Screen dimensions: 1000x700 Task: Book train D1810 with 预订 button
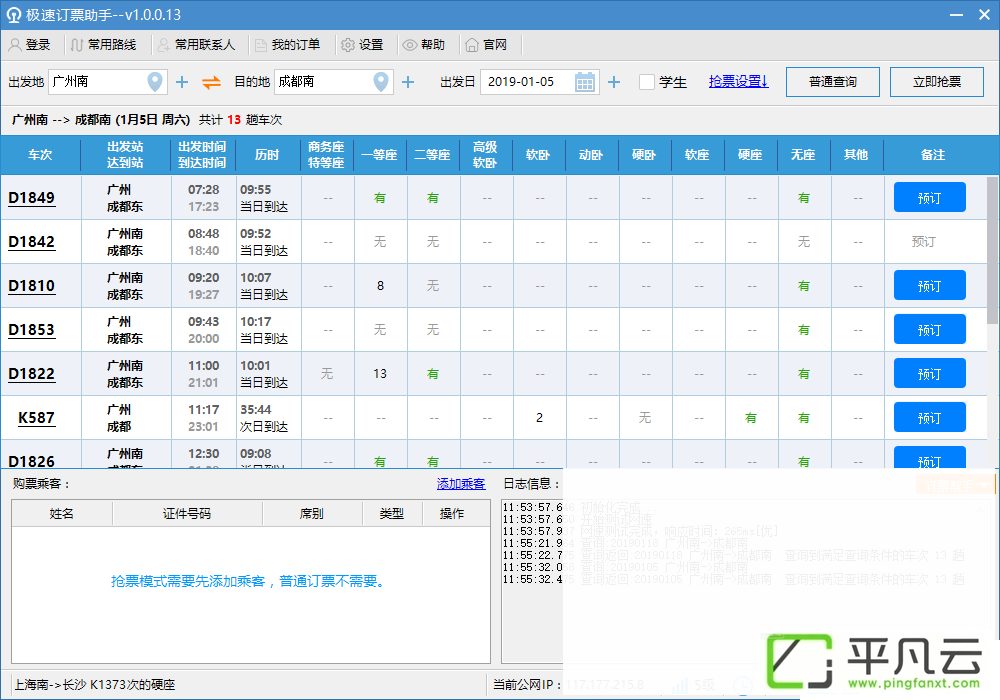(x=929, y=286)
